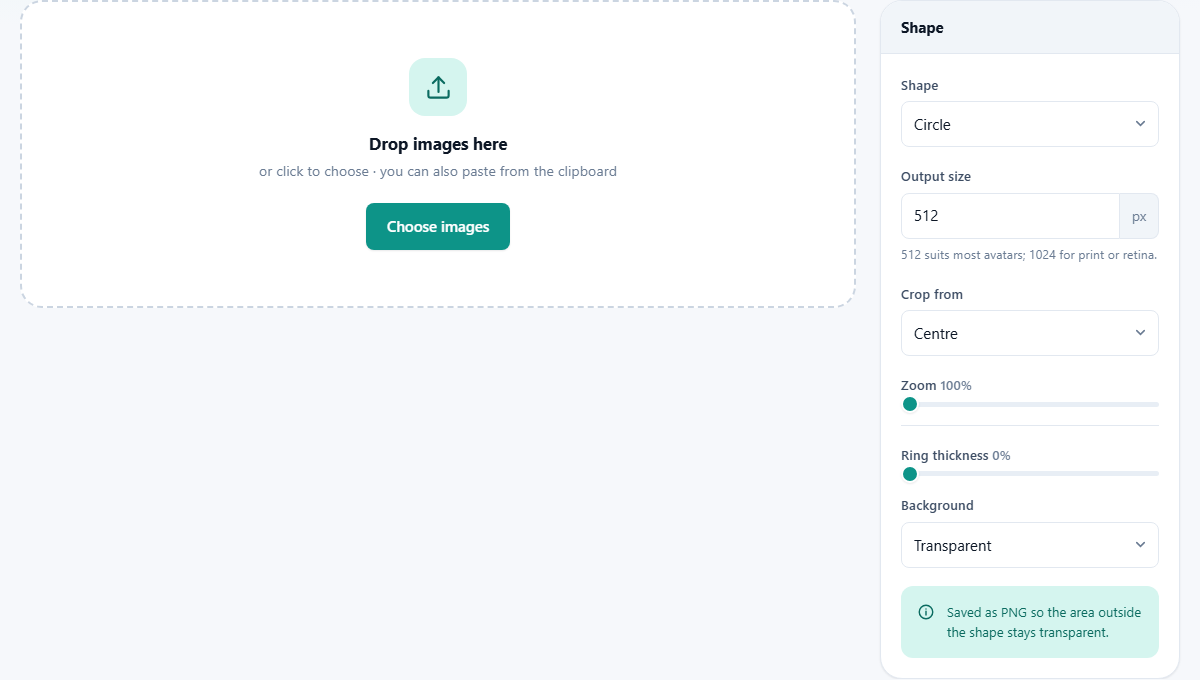The height and width of the screenshot is (680, 1200).
Task: Click the Ring thickness slider handle
Action: point(910,474)
